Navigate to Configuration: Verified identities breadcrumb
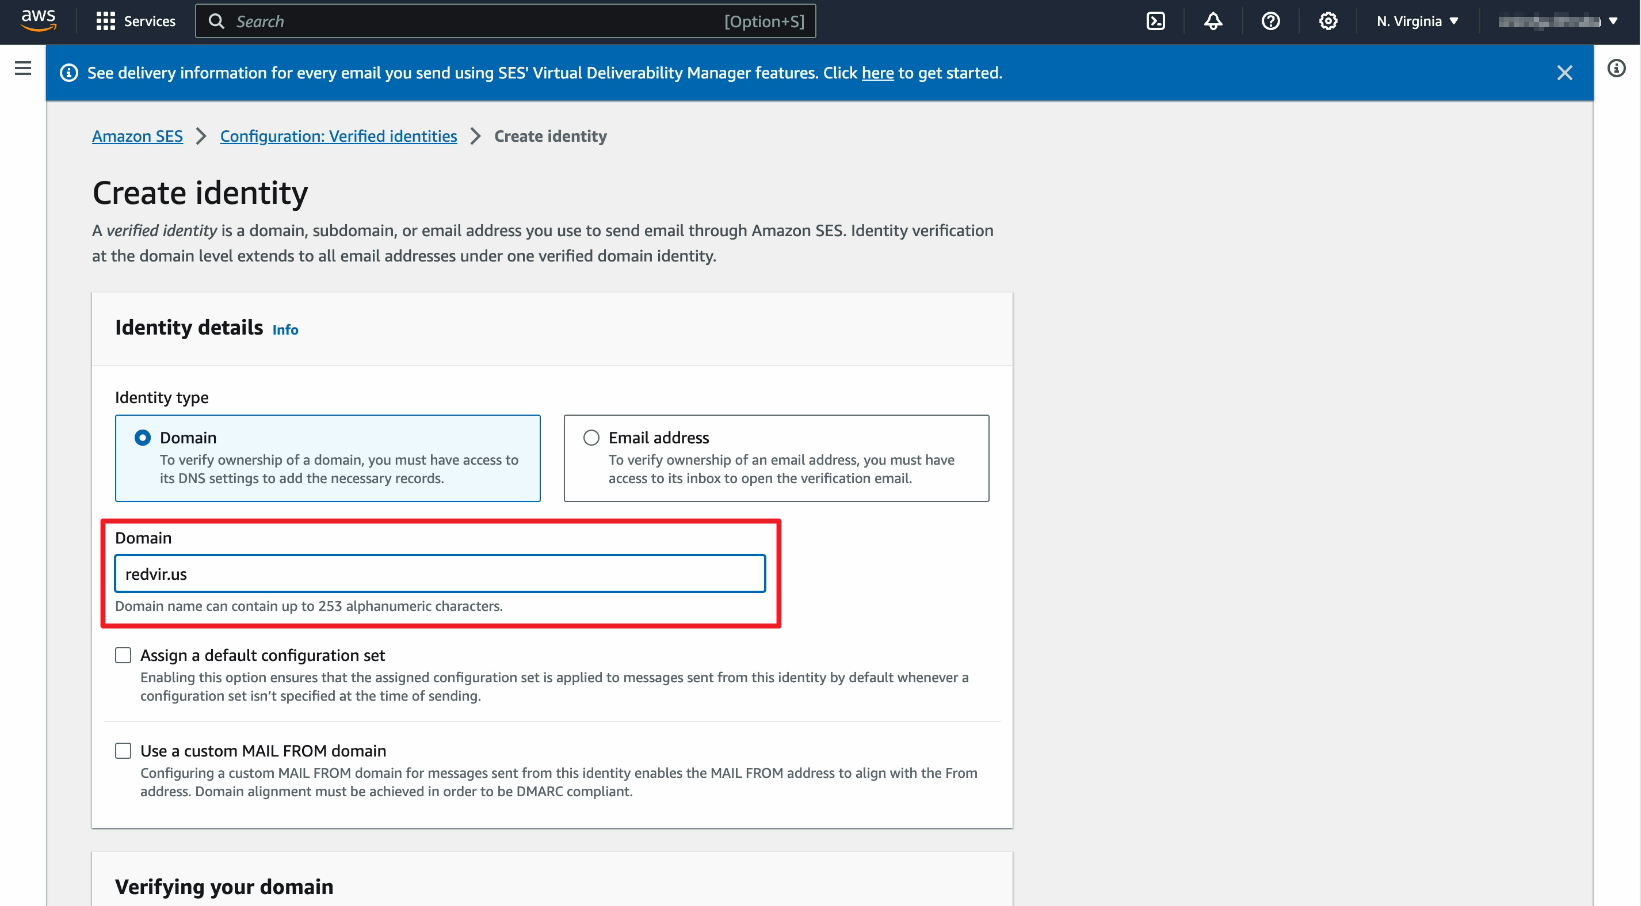This screenshot has width=1641, height=906. coord(338,136)
